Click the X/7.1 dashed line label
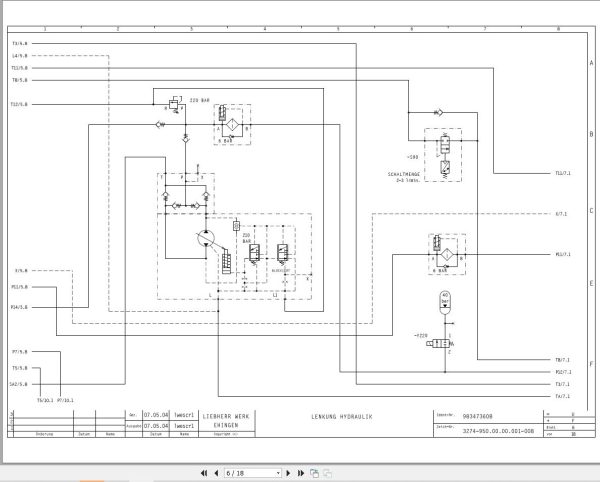 (561, 214)
